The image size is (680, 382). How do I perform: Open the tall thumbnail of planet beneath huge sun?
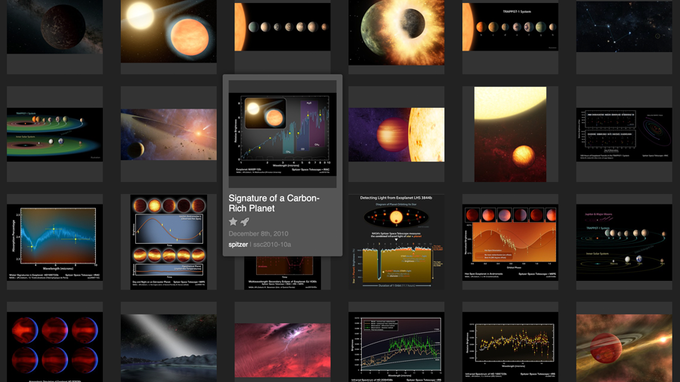pyautogui.click(x=510, y=134)
